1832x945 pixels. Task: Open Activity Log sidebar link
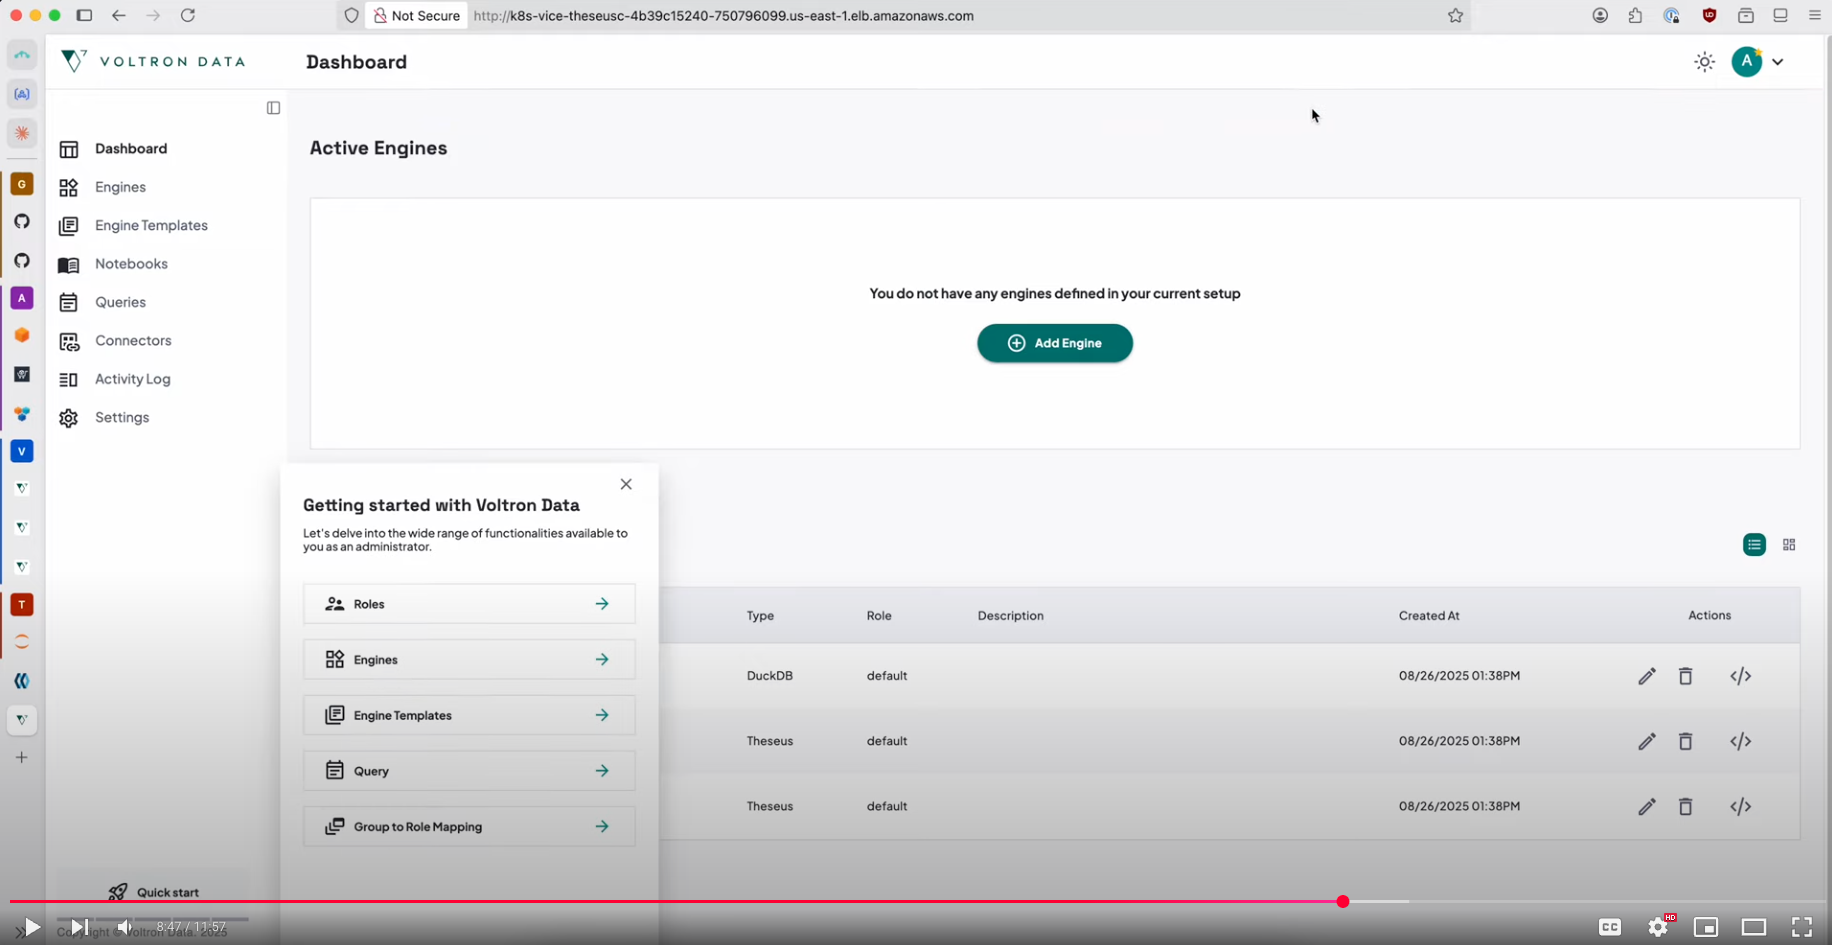click(x=132, y=379)
